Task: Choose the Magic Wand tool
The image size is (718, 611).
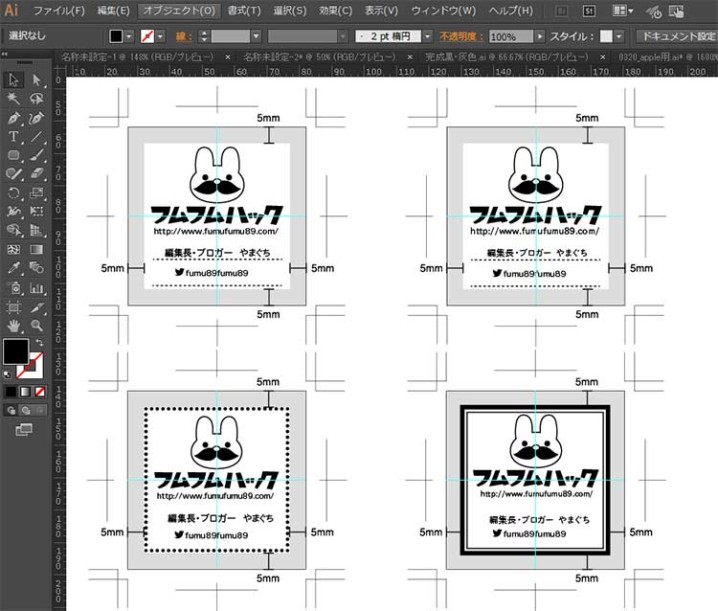Action: click(x=13, y=98)
